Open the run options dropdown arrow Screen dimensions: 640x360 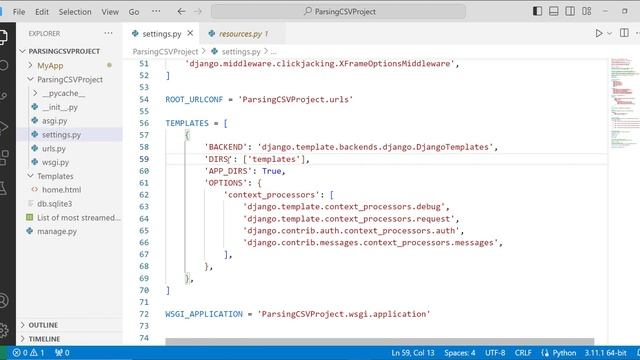click(609, 33)
